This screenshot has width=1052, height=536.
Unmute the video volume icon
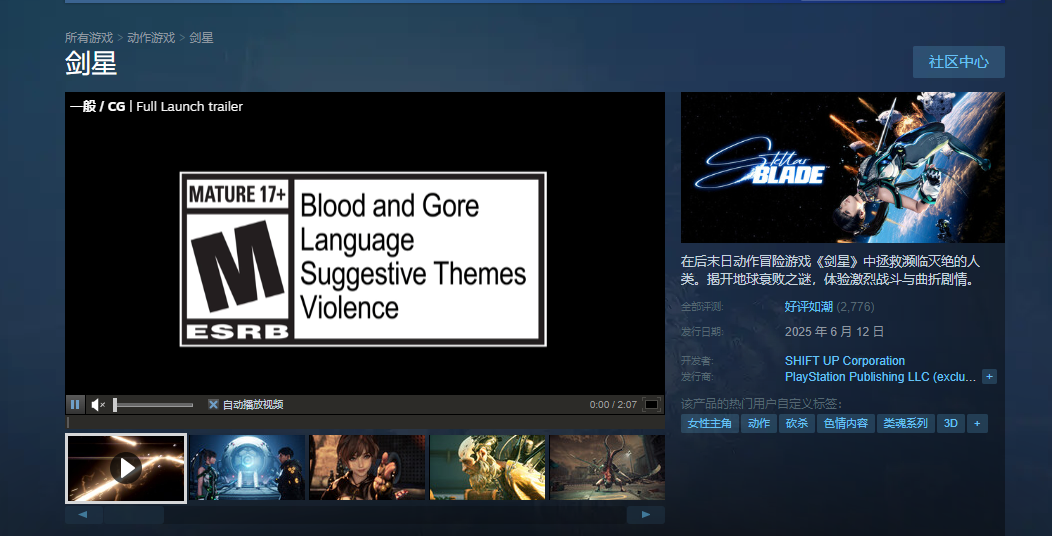click(x=98, y=405)
